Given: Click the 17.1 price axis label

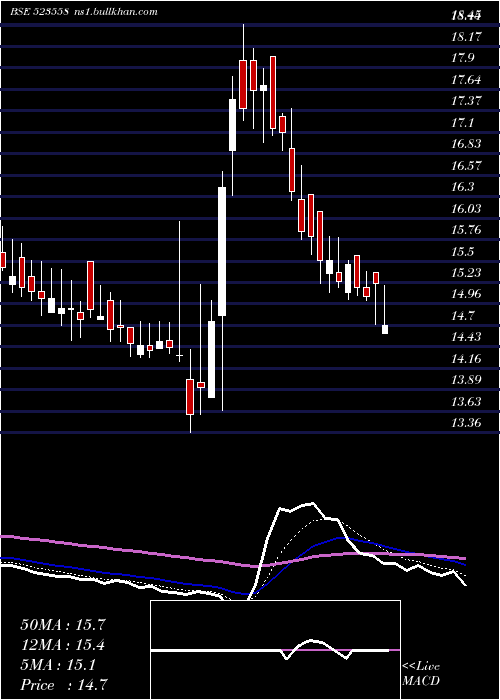Looking at the screenshot, I should [463, 122].
